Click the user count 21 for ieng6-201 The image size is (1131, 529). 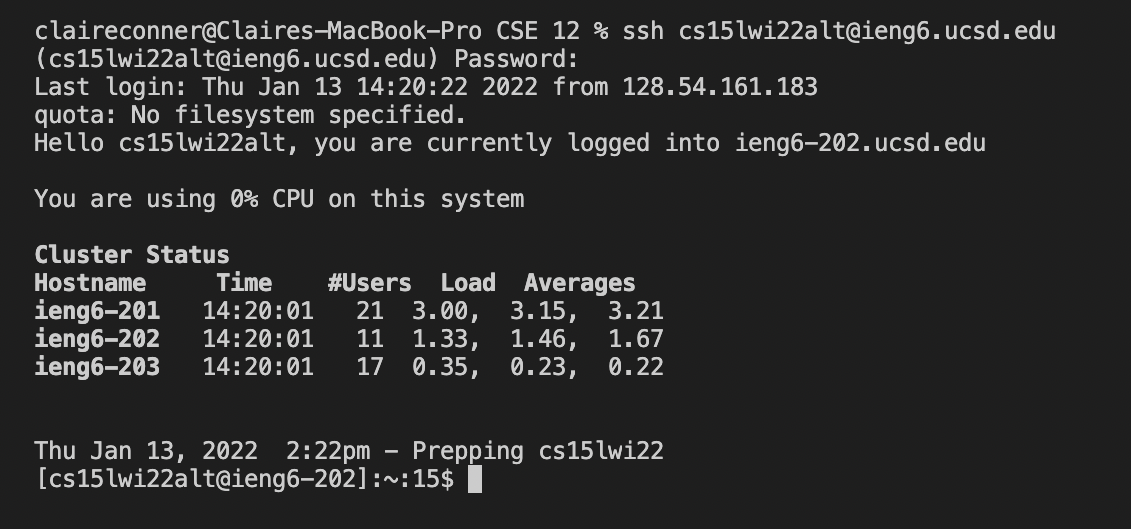(x=369, y=311)
